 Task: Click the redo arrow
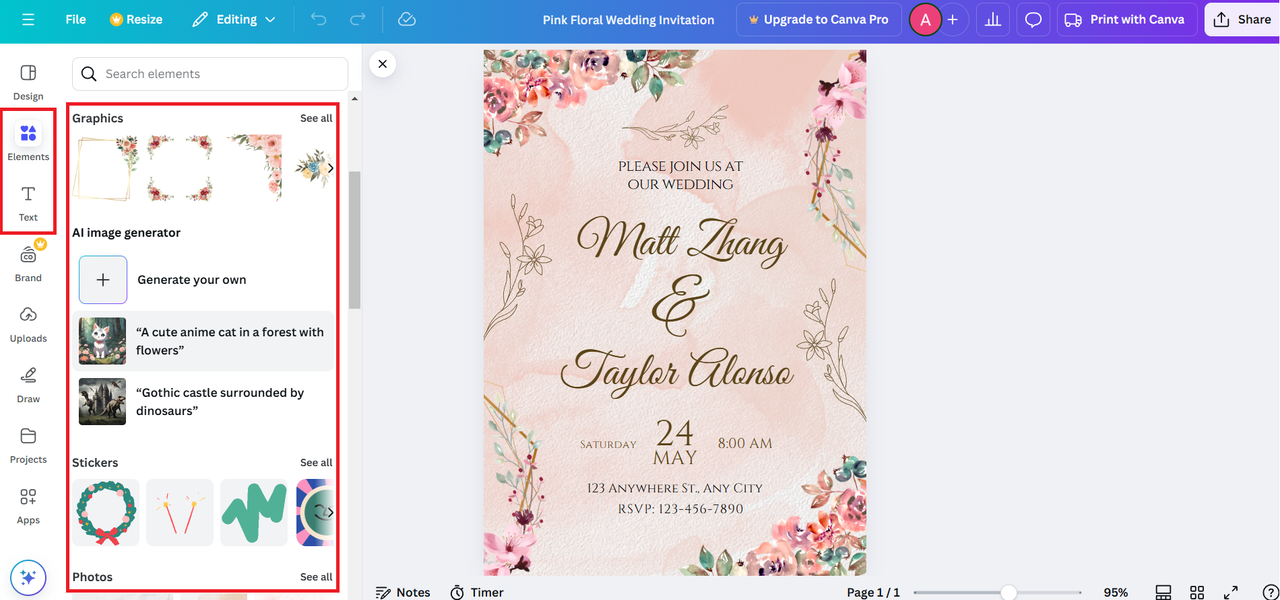click(x=357, y=19)
